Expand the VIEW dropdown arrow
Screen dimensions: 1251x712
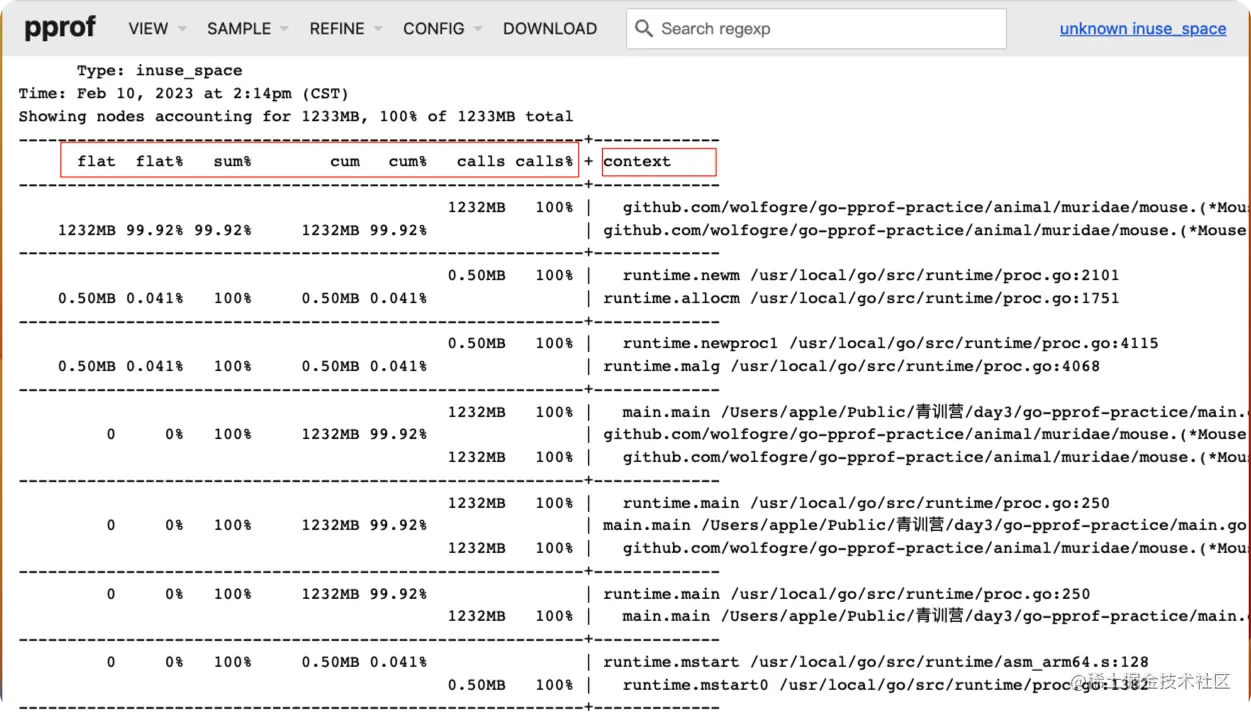181,29
